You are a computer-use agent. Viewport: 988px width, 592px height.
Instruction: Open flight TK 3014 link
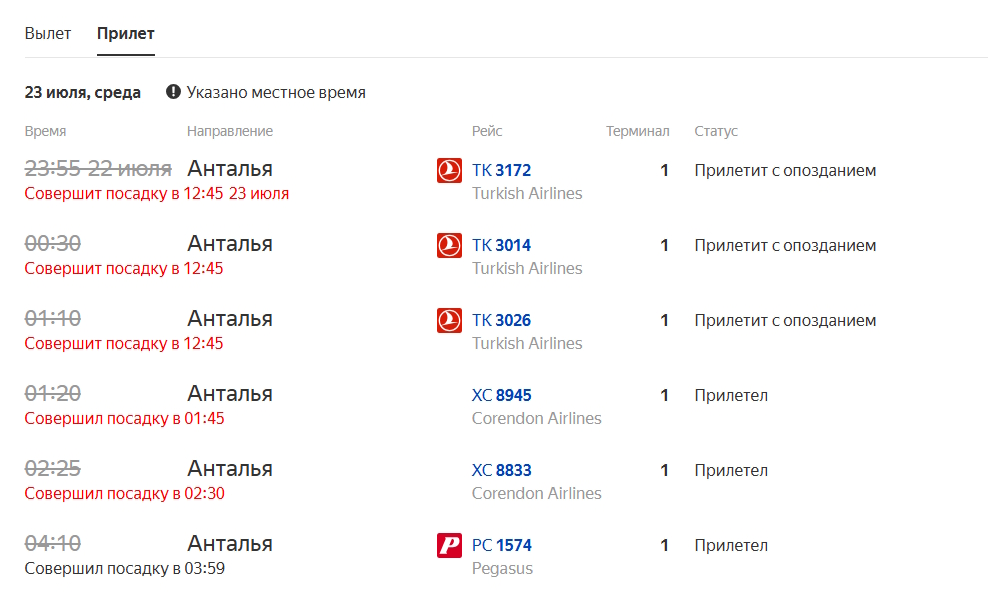(502, 245)
